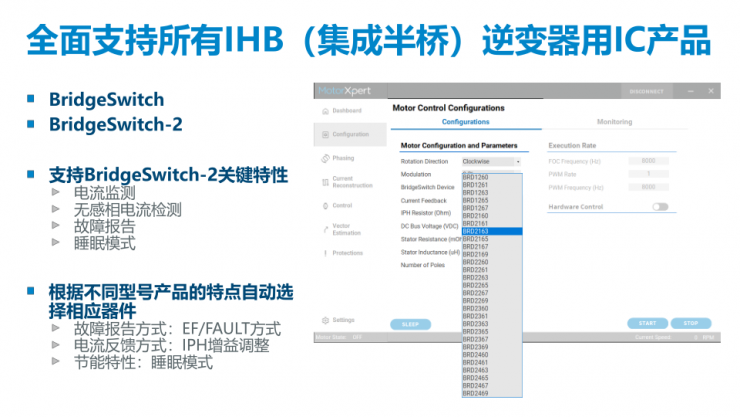Open the Protections warning icon
The height and width of the screenshot is (417, 740).
(324, 253)
